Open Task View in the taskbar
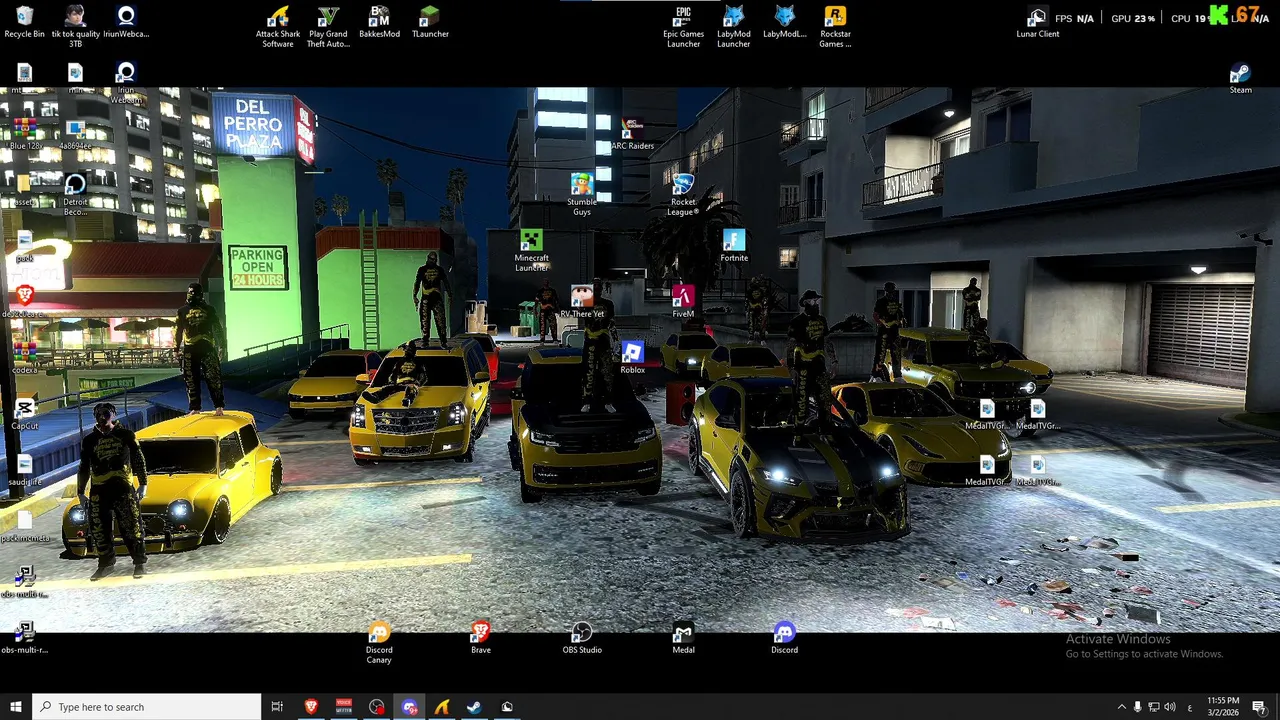Screen dimensions: 1280x720 277,707
